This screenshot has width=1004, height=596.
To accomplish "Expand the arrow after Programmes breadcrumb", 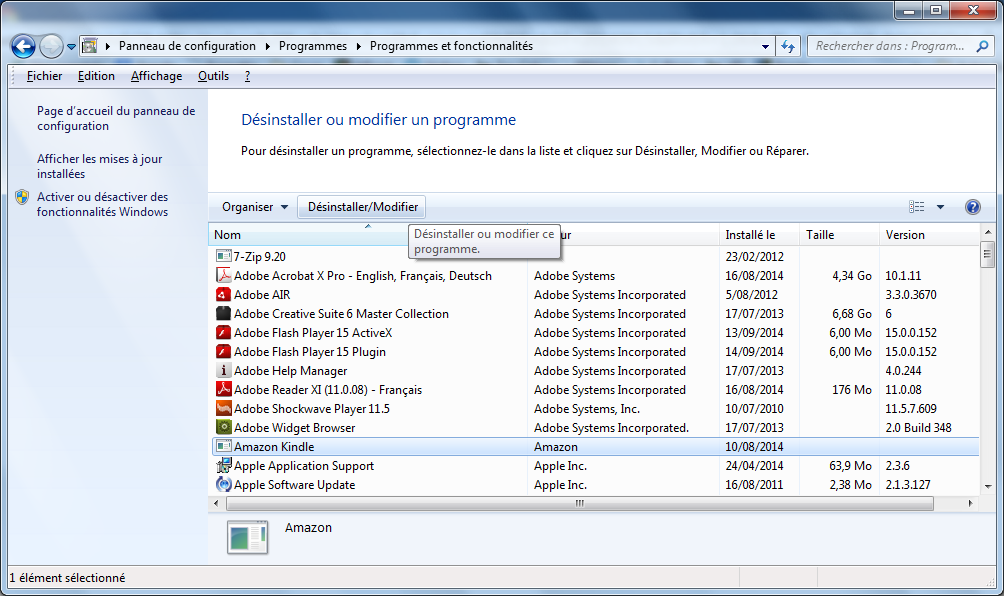I will (x=358, y=46).
